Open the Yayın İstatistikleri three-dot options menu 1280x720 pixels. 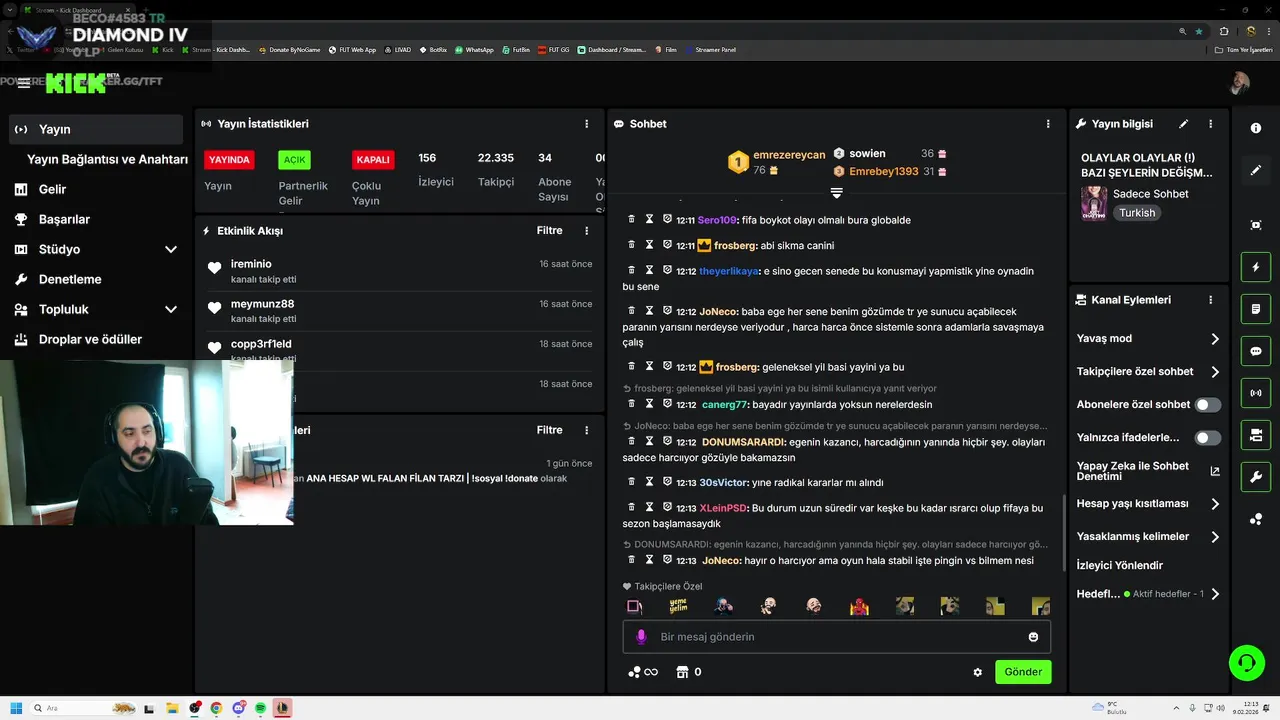[x=587, y=124]
